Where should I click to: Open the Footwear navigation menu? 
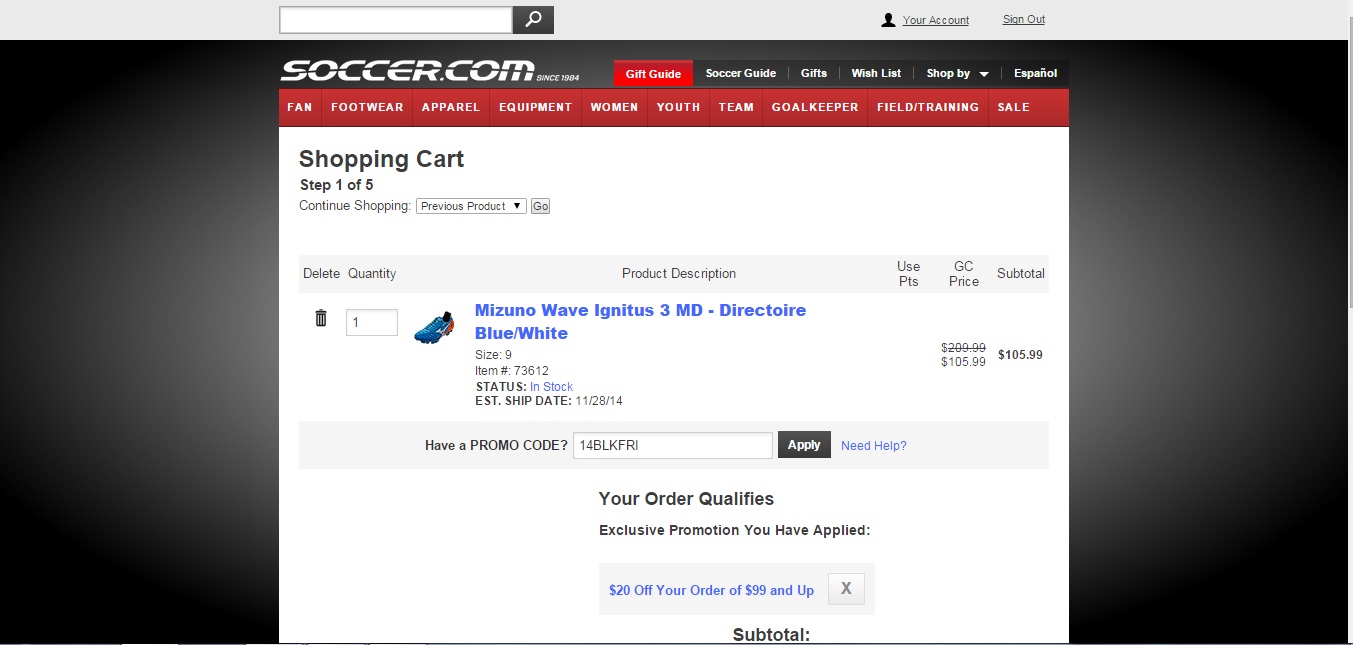tap(367, 107)
